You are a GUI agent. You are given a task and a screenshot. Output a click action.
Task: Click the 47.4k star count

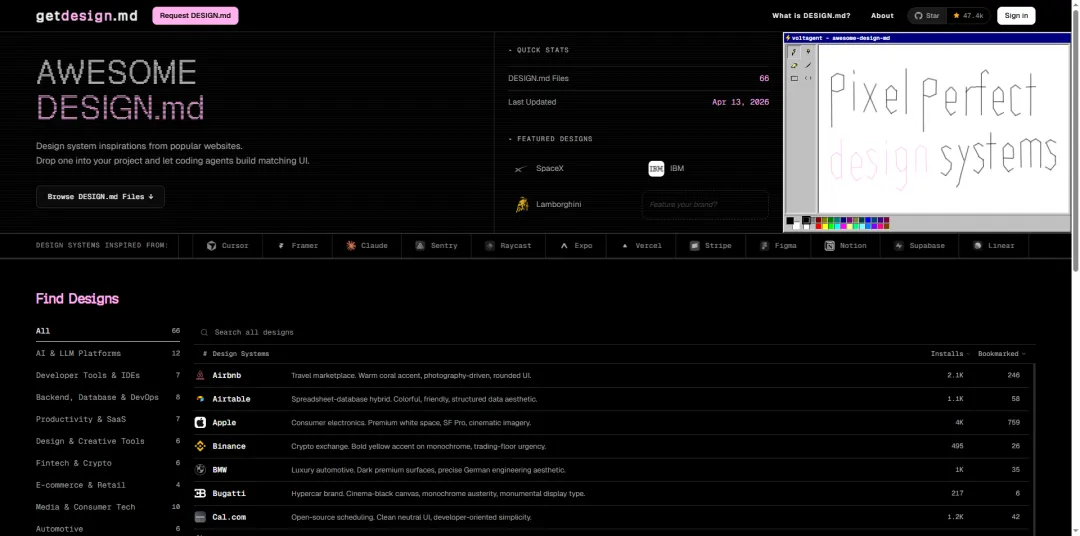click(x=968, y=16)
